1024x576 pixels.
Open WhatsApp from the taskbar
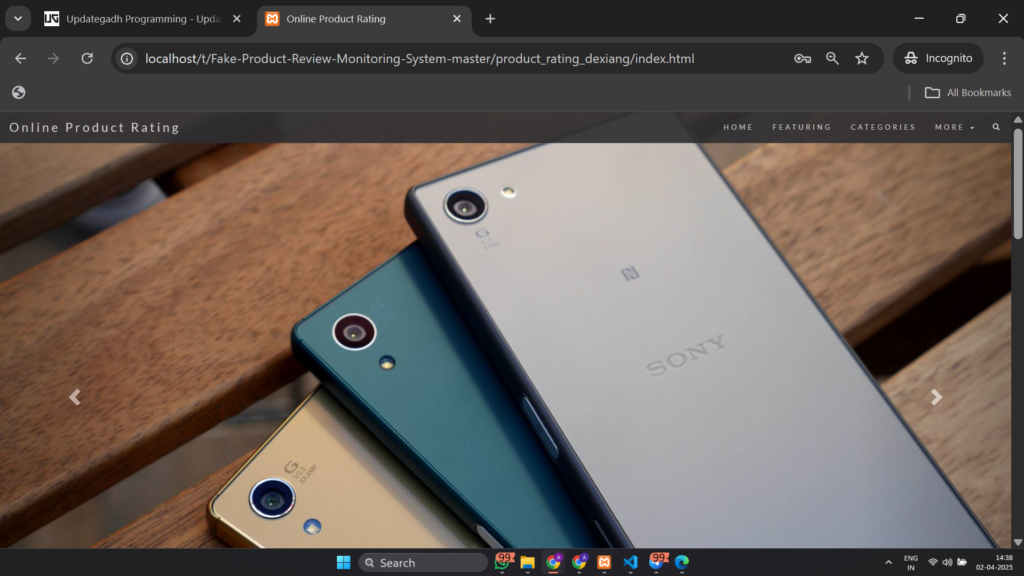pyautogui.click(x=502, y=562)
